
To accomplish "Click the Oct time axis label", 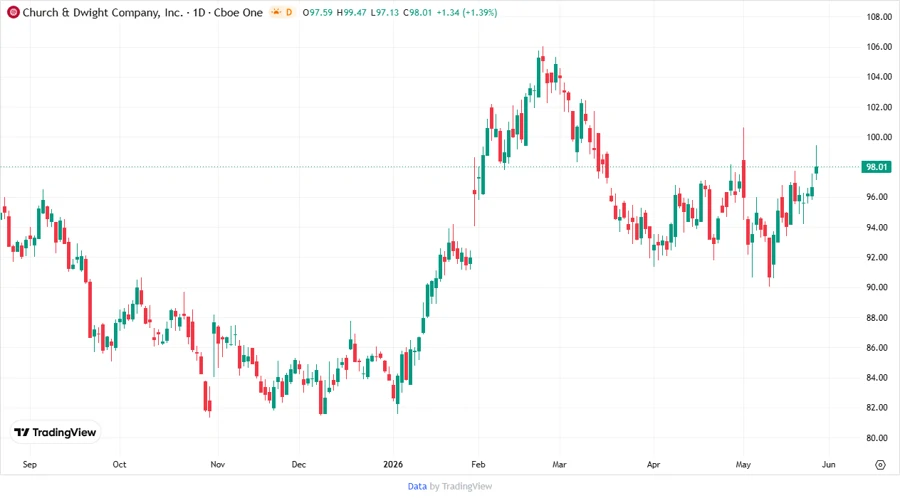I will pos(119,464).
